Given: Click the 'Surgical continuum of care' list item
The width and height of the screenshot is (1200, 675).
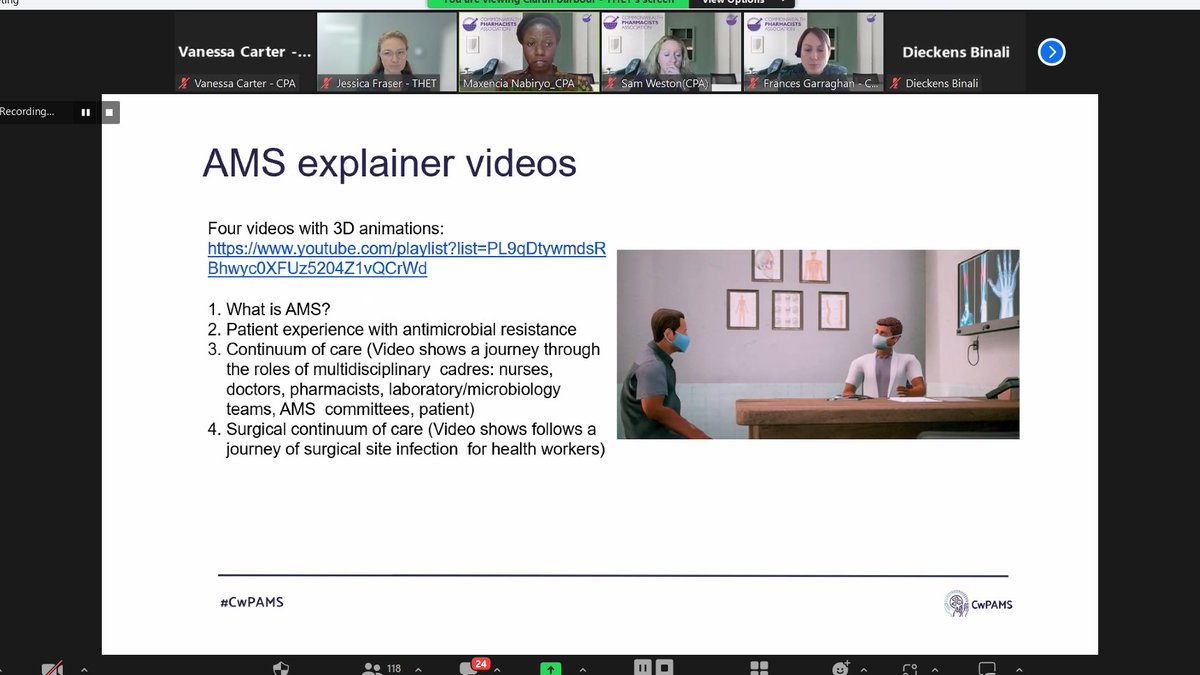Looking at the screenshot, I should [x=407, y=439].
